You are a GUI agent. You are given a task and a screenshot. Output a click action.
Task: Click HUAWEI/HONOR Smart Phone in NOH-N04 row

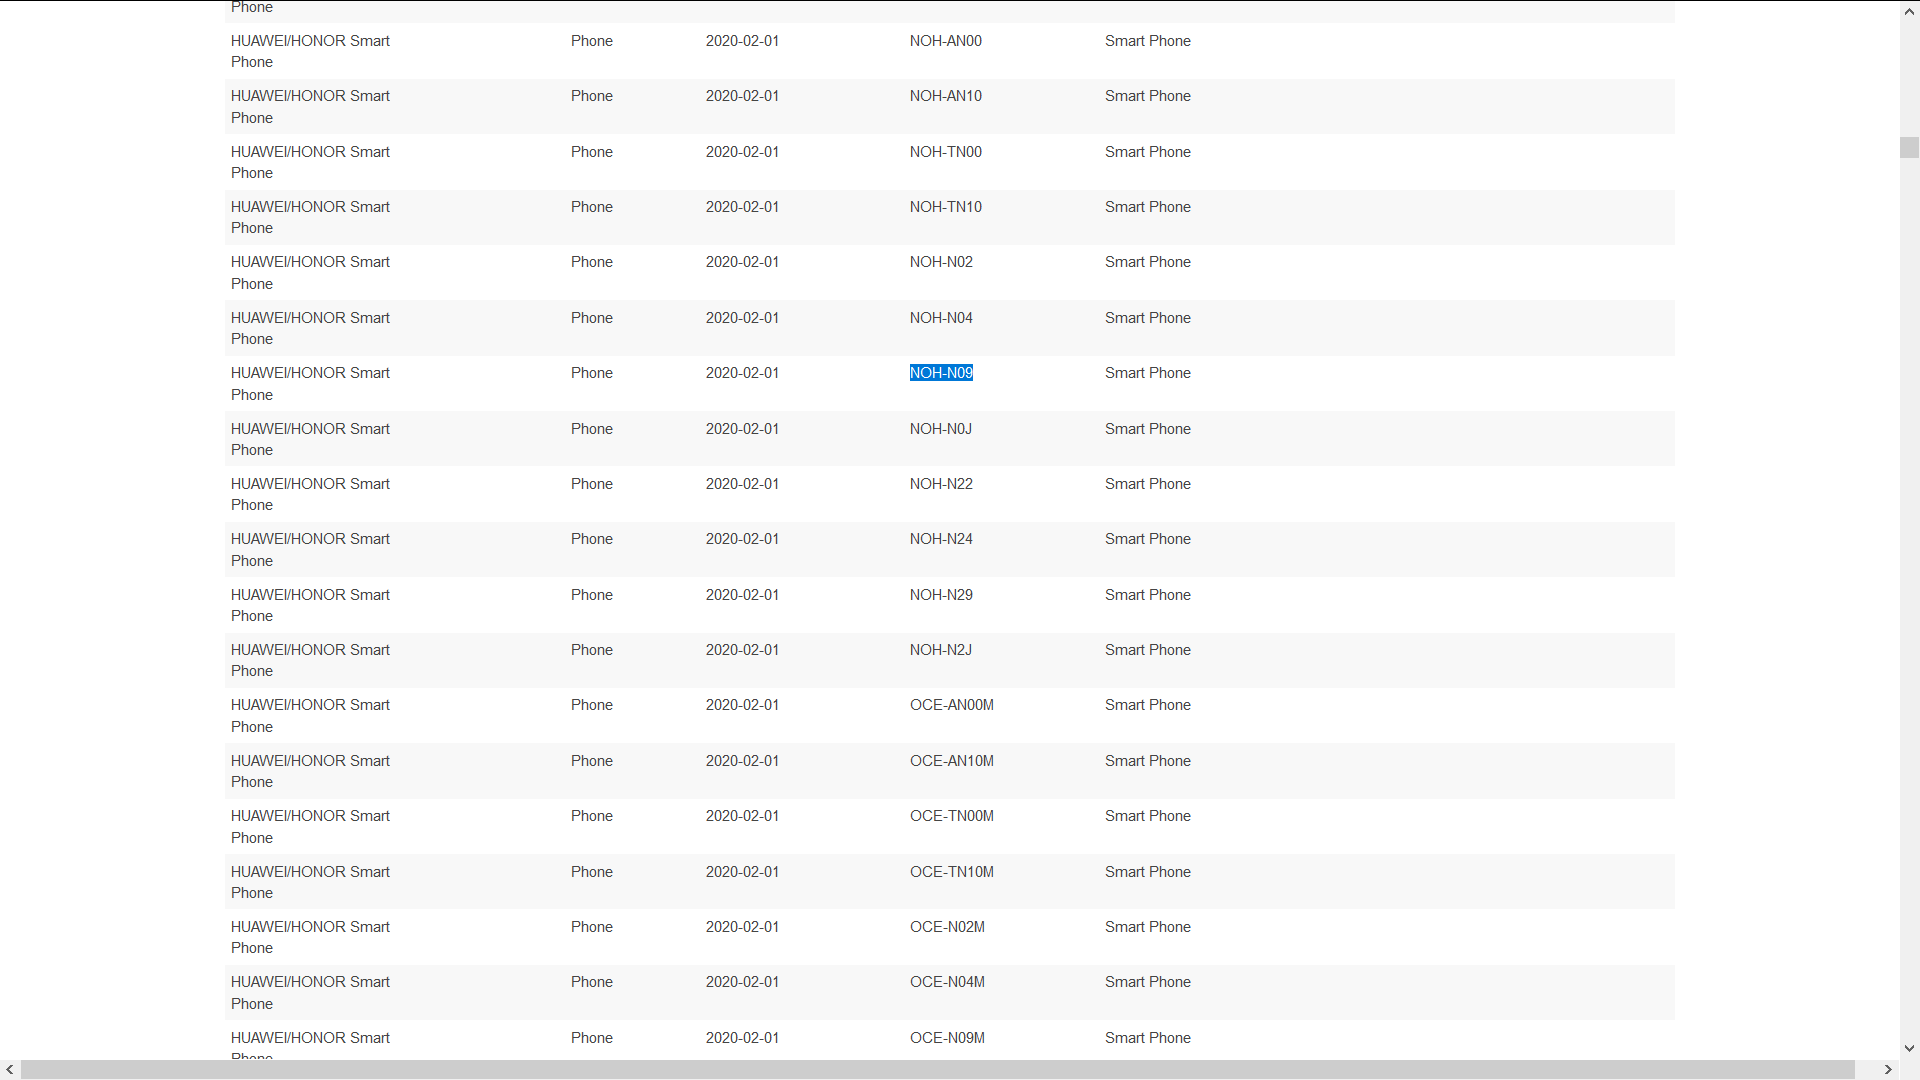pos(310,328)
